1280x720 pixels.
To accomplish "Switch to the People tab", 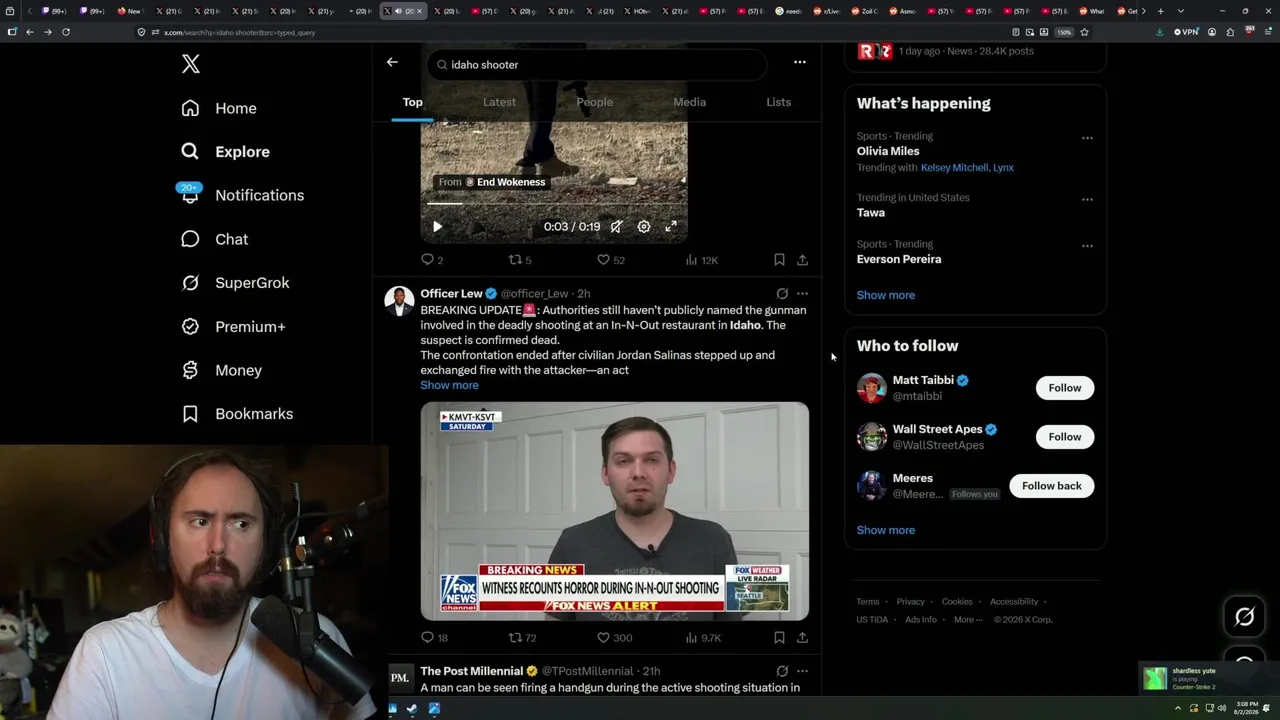I will coord(594,102).
